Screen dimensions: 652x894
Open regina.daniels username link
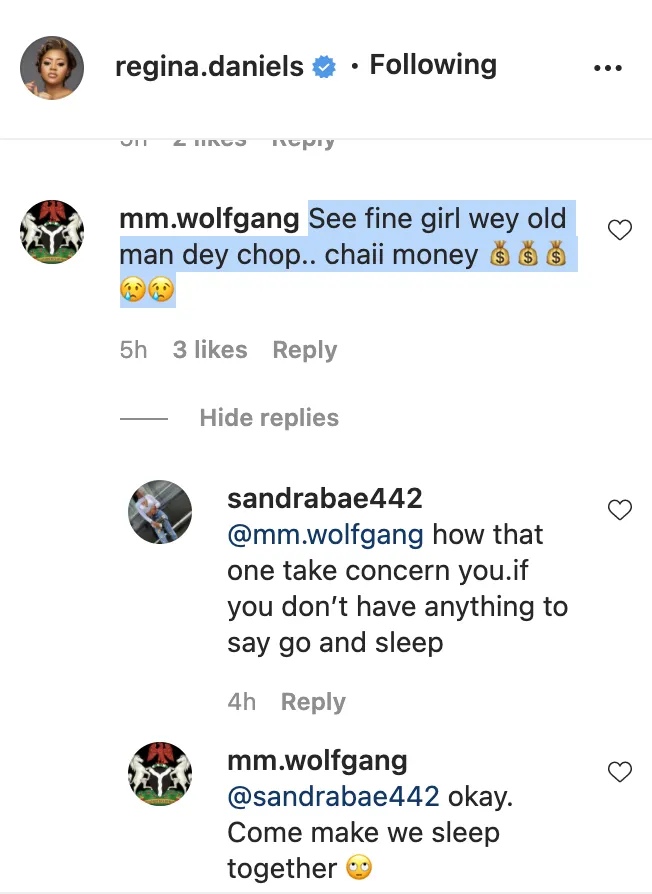point(209,67)
